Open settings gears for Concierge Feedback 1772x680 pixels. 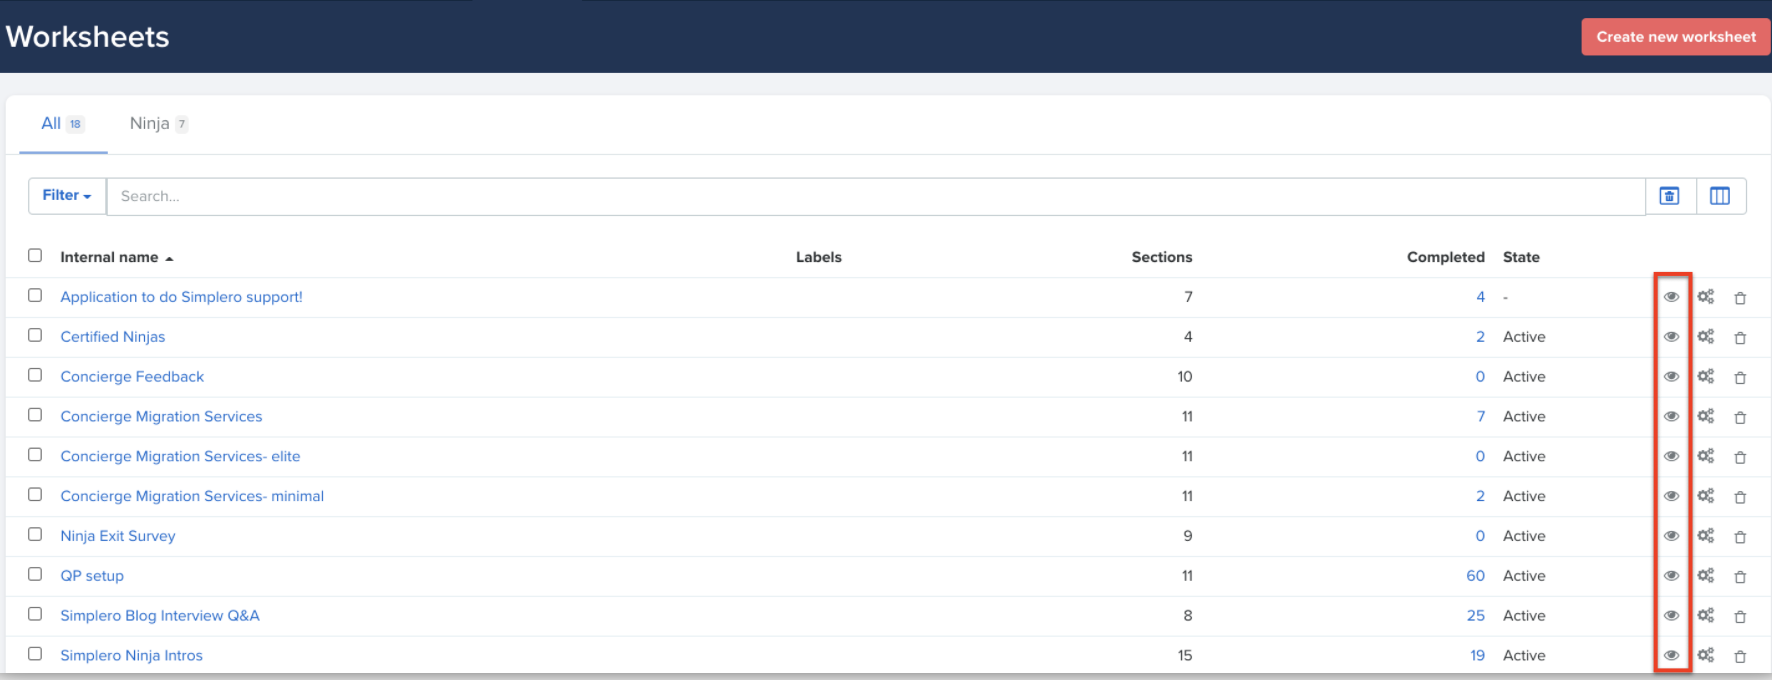1706,377
